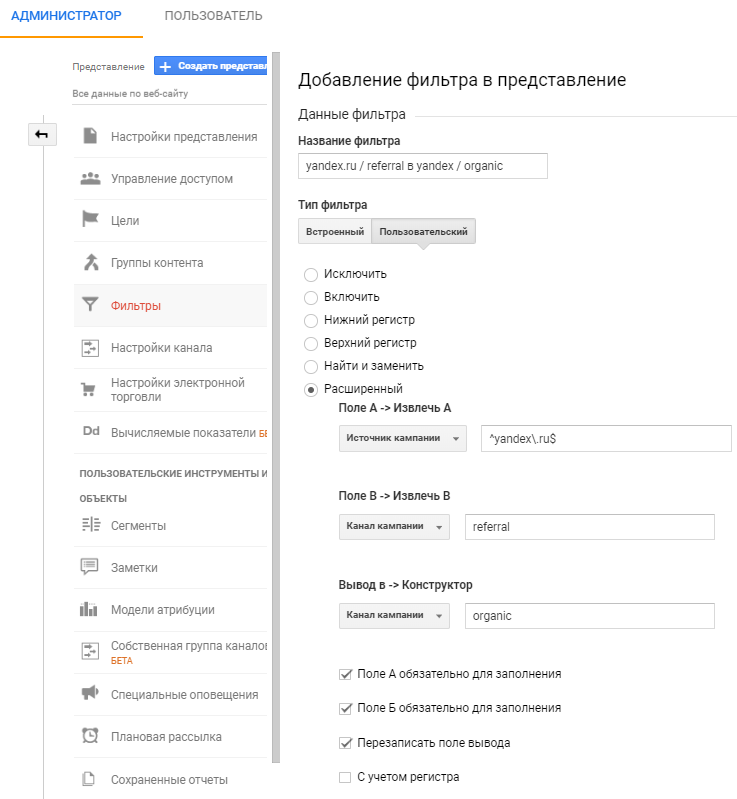Screen dimensions: 737x799
Task: Open Специальные оповещения link
Action: click(185, 695)
